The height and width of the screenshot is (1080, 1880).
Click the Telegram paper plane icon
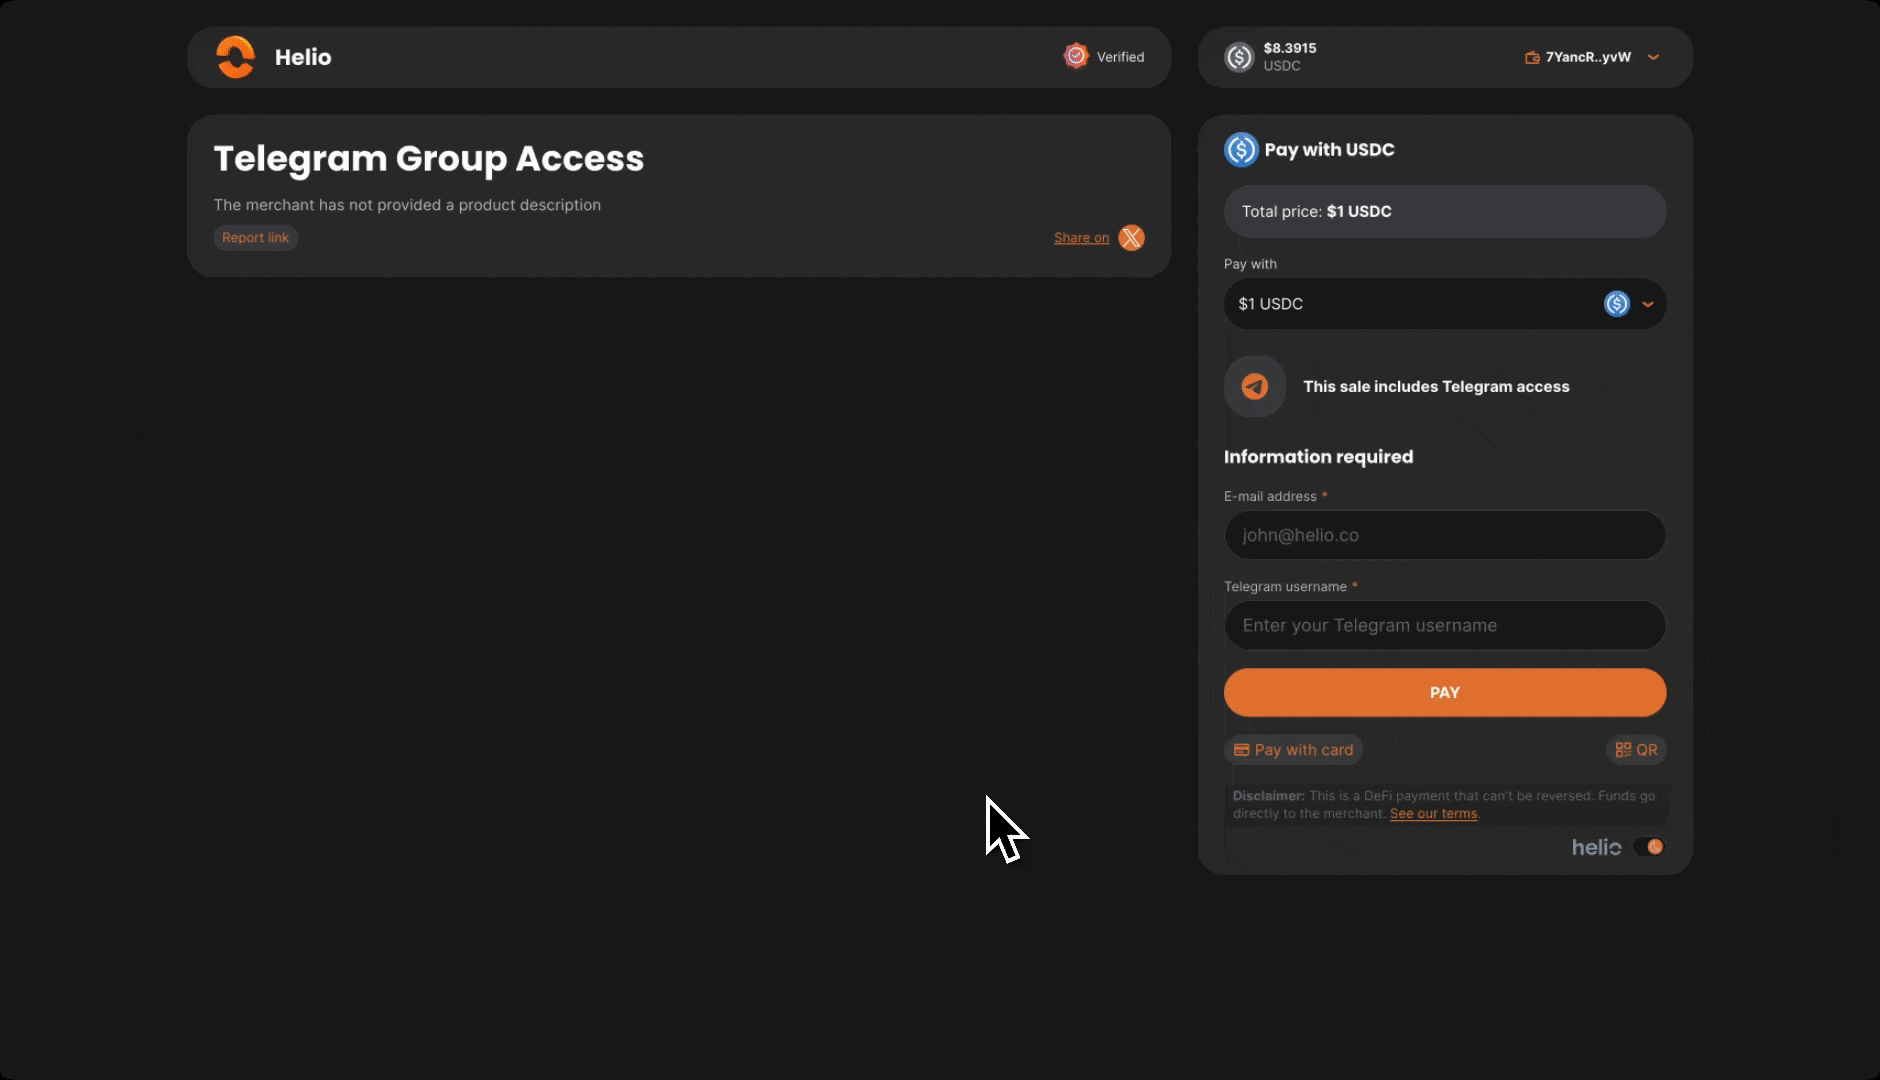coord(1255,386)
